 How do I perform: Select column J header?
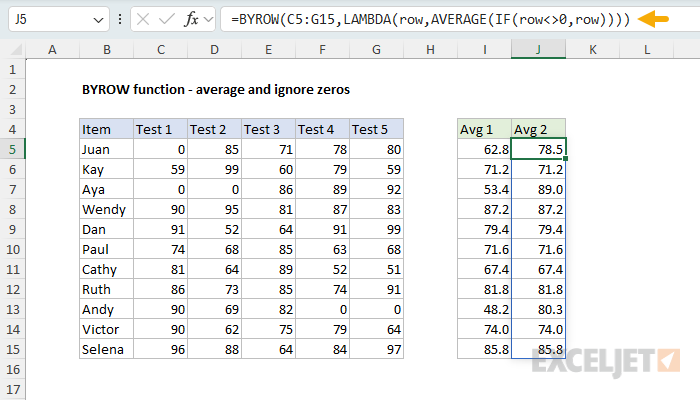[539, 50]
